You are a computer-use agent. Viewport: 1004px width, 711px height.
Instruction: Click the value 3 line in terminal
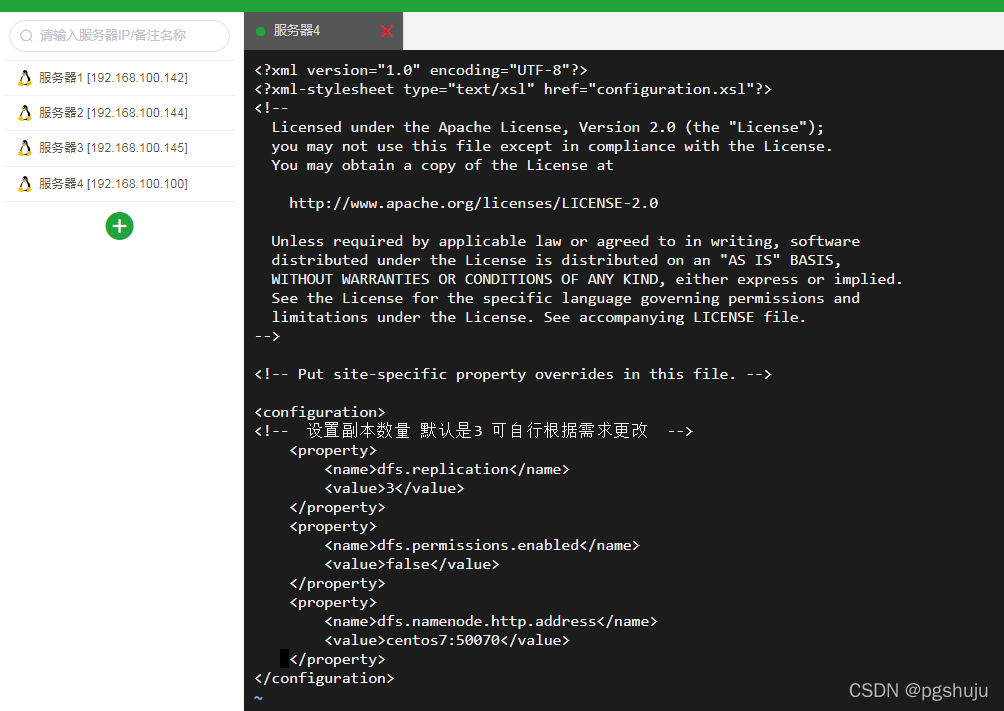pyautogui.click(x=394, y=488)
